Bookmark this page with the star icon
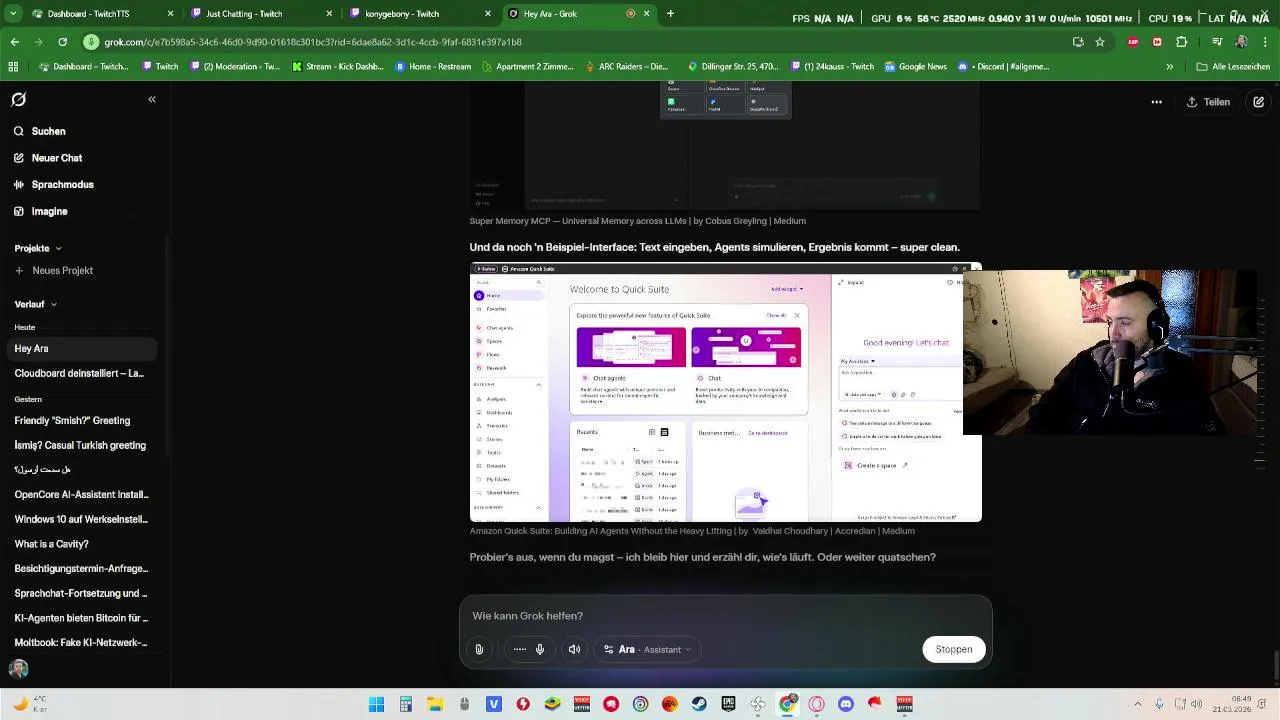The height and width of the screenshot is (720, 1280). (1100, 42)
